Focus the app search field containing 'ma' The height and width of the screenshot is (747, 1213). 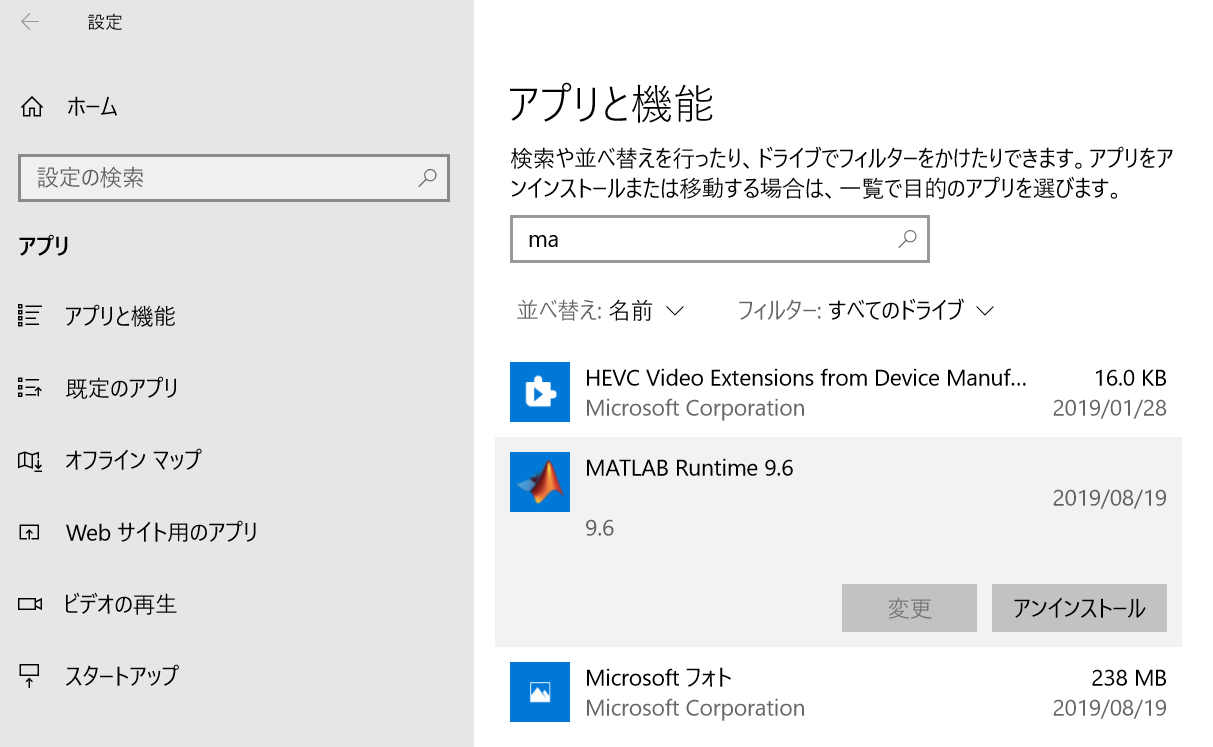[720, 239]
